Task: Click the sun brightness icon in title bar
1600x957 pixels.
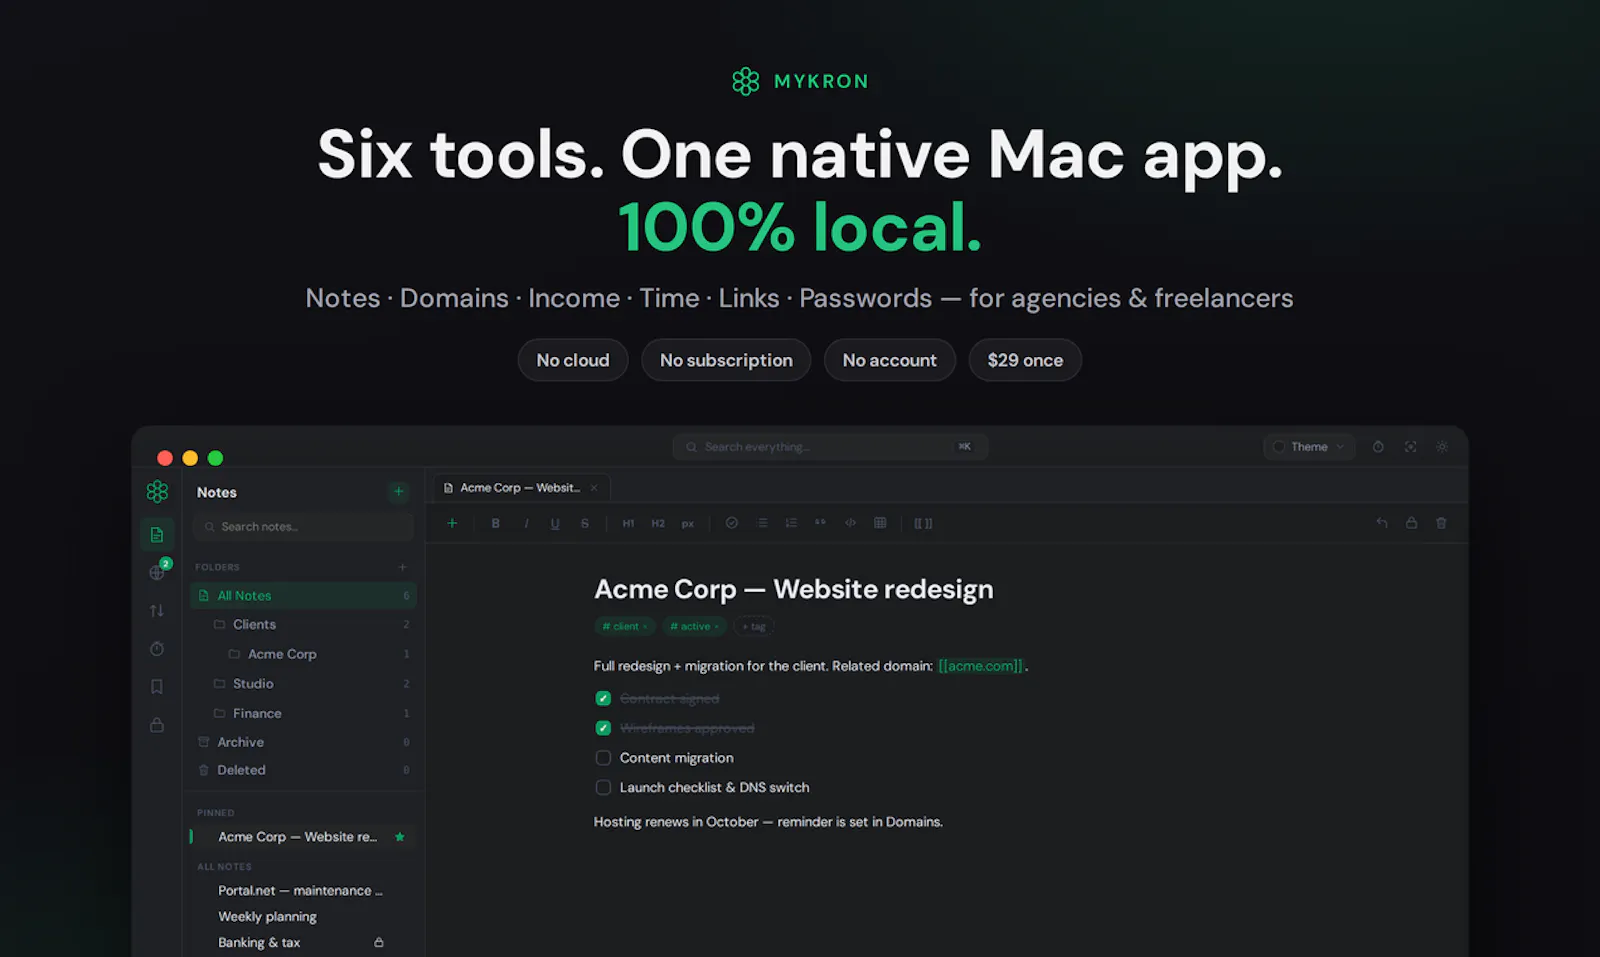Action: (x=1442, y=446)
